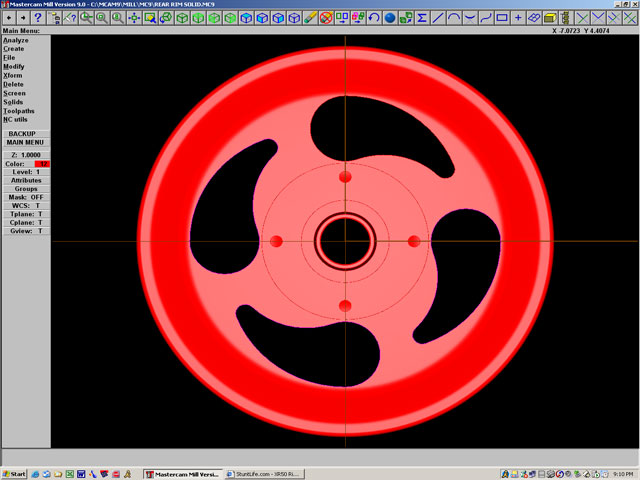Open the Cplane: T selector
The height and width of the screenshot is (480, 640).
coord(25,222)
